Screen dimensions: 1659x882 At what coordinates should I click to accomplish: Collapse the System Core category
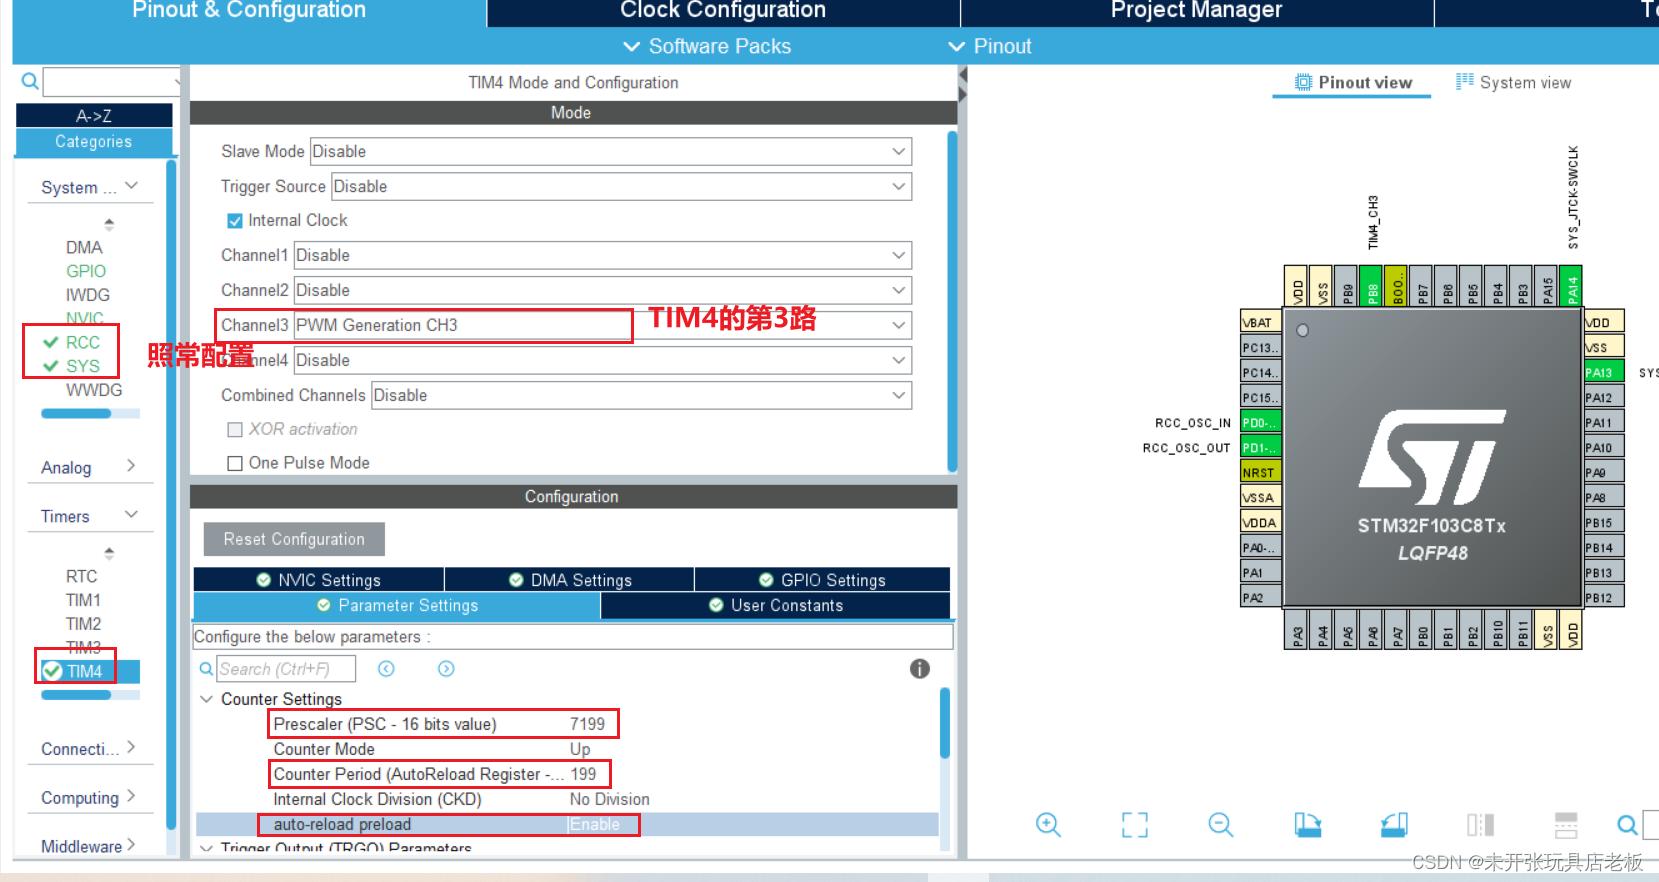(131, 186)
